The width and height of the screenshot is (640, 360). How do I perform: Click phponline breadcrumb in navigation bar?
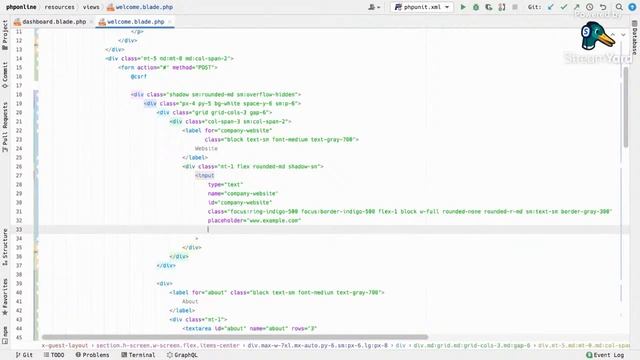tap(21, 7)
